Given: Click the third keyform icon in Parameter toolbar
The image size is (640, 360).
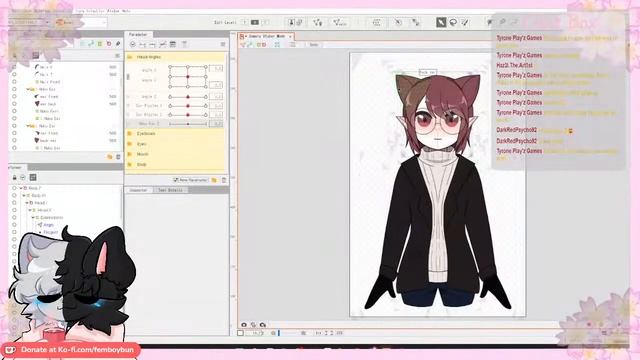Looking at the screenshot, I should (152, 44).
